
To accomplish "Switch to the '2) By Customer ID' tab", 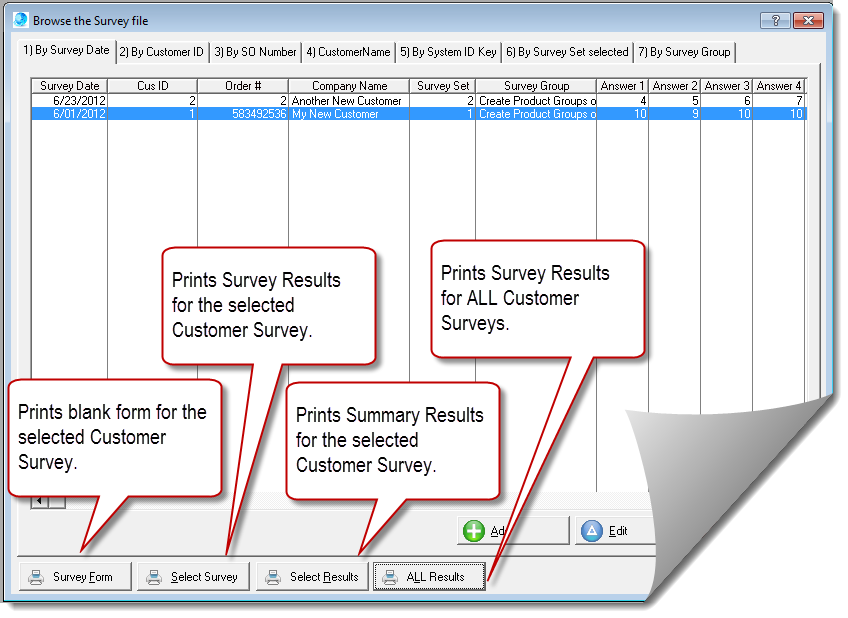I will pyautogui.click(x=161, y=52).
